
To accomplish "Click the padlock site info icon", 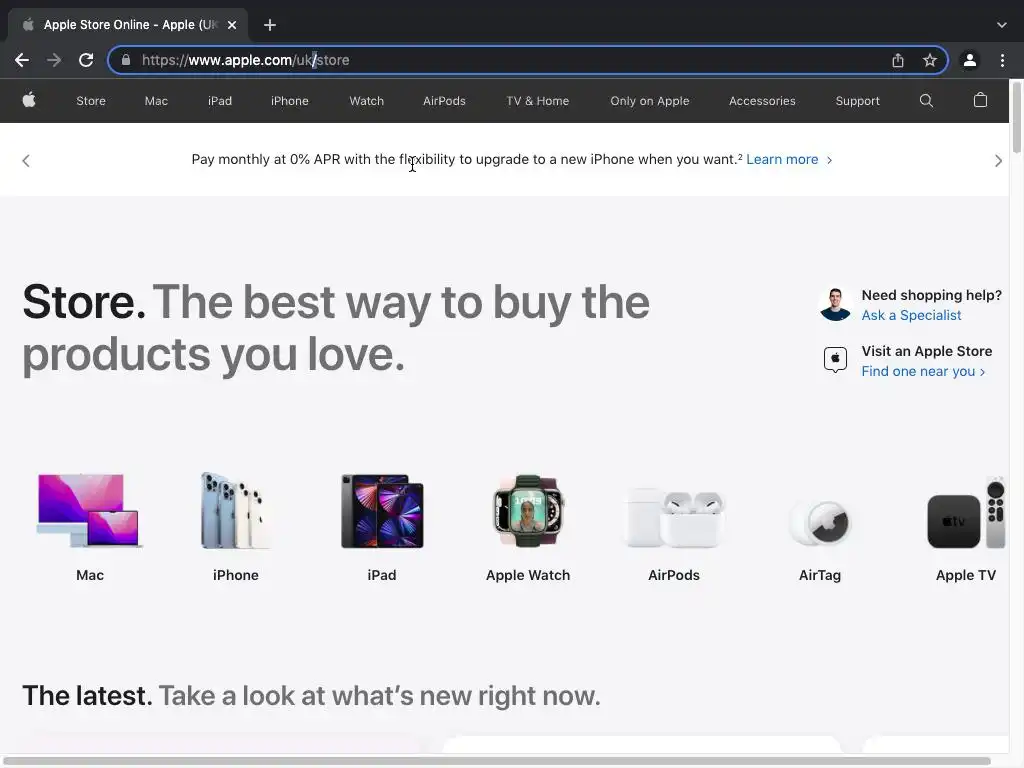I will click(126, 60).
